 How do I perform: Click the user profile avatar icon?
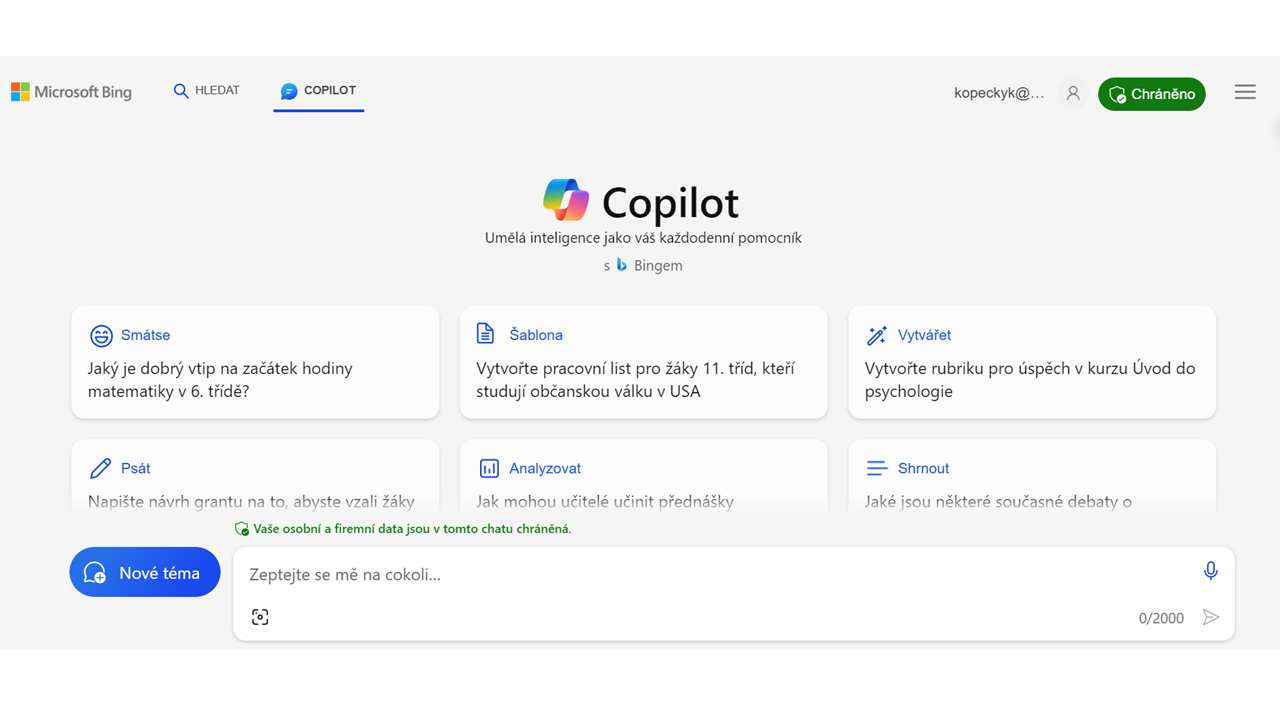click(1073, 93)
